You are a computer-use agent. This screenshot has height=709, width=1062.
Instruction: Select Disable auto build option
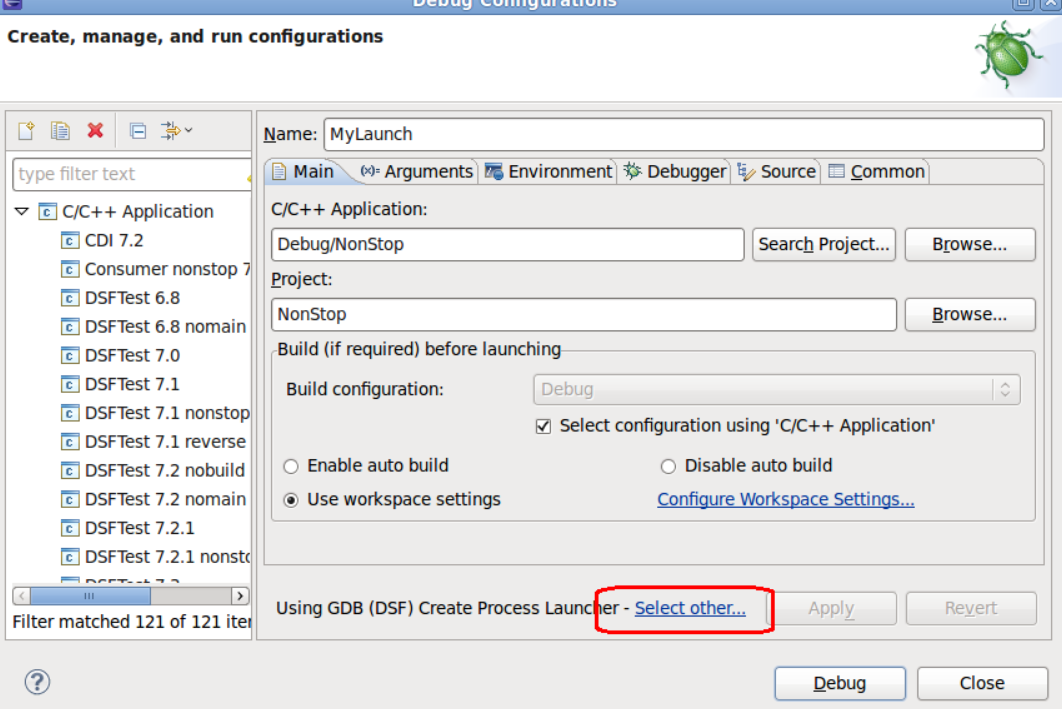(668, 466)
